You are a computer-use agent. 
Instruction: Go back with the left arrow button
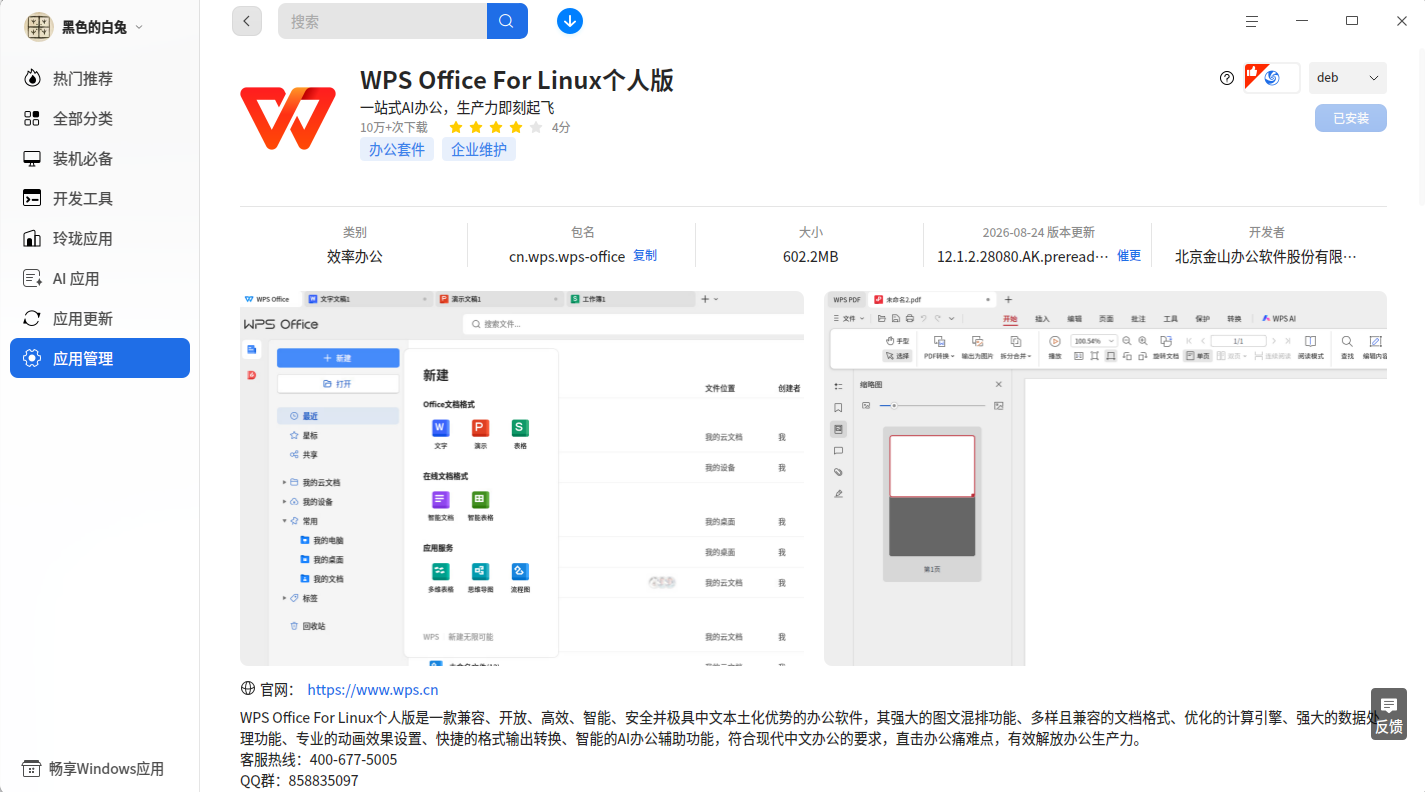coord(247,20)
